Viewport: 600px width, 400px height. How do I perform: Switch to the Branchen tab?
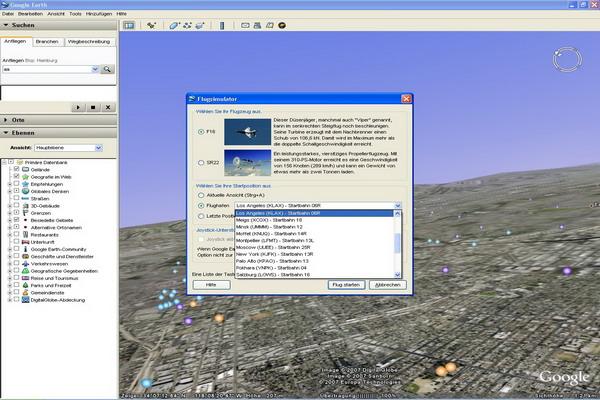point(47,41)
